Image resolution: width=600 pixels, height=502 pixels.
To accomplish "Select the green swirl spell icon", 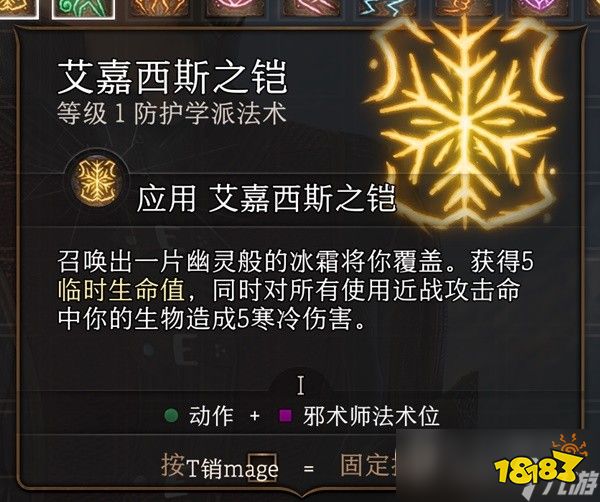I will (x=83, y=8).
